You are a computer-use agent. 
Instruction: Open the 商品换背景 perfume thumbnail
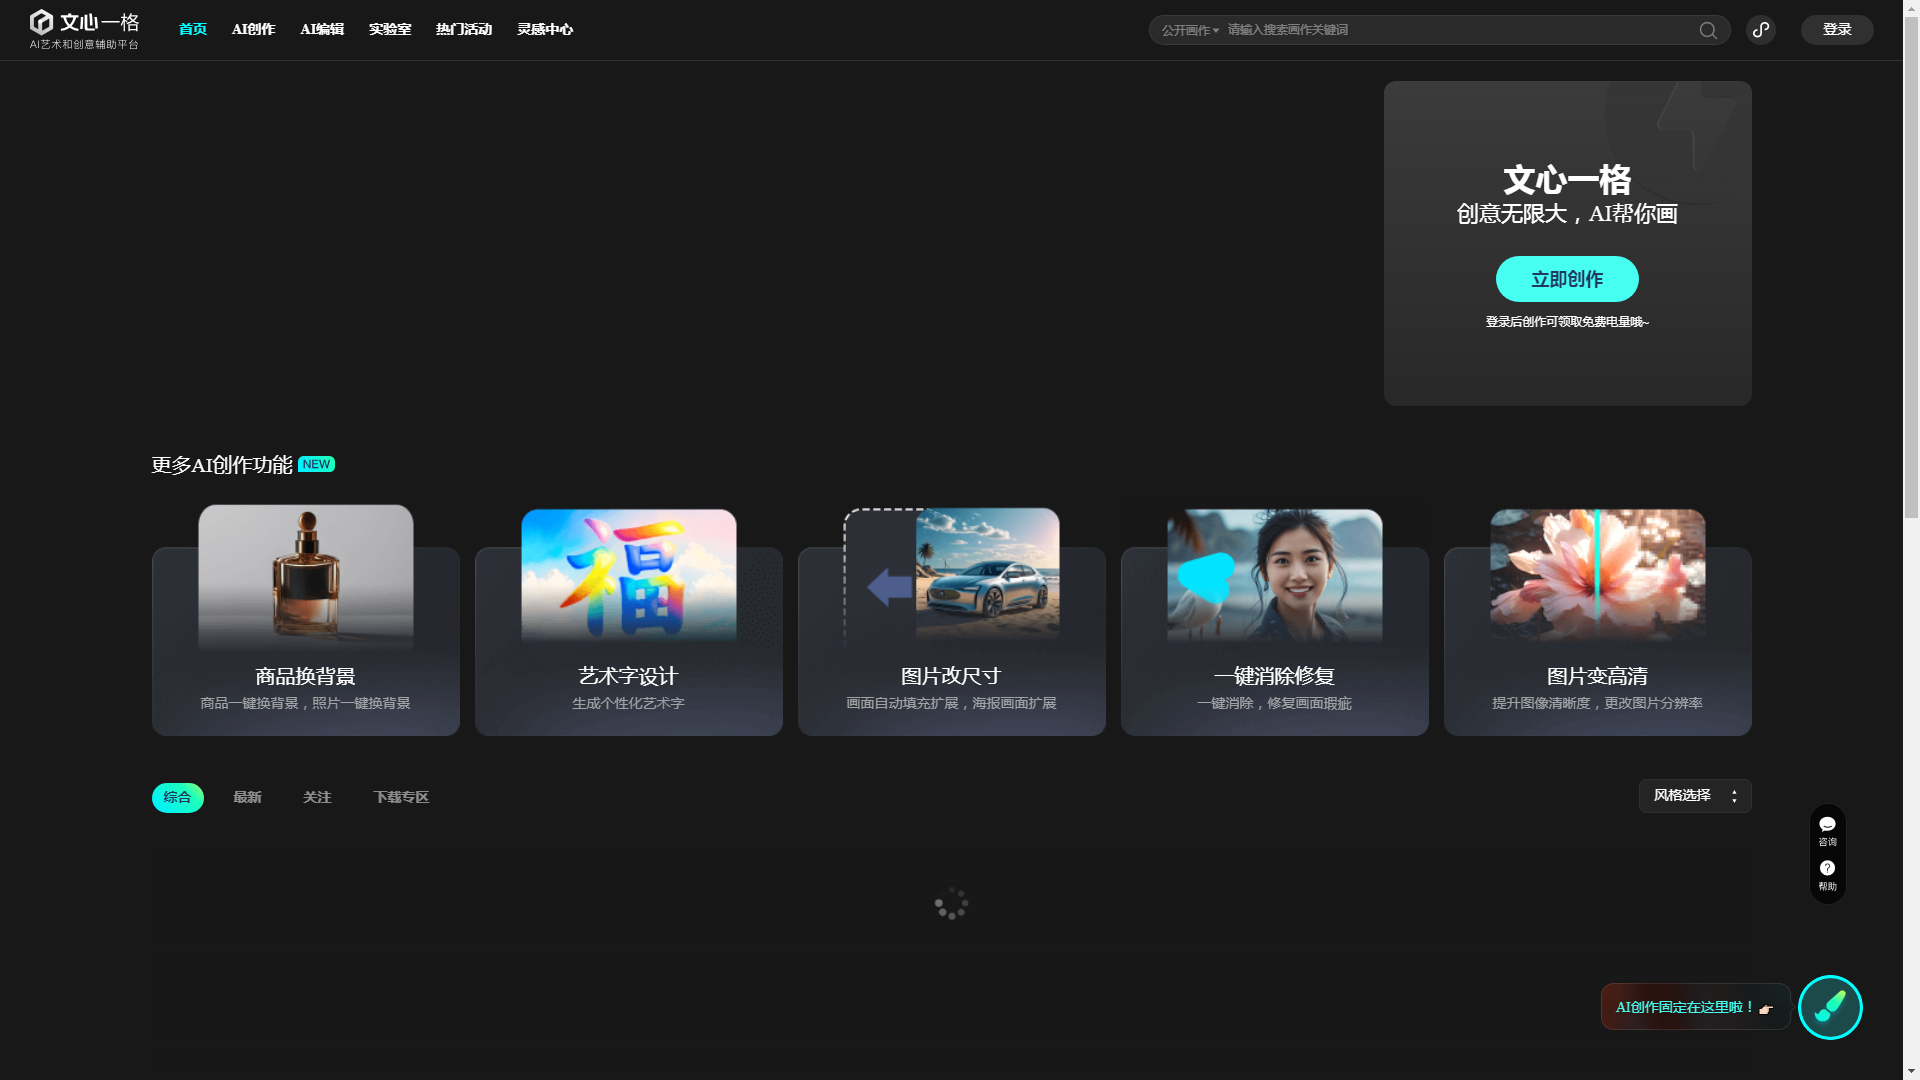tap(306, 577)
